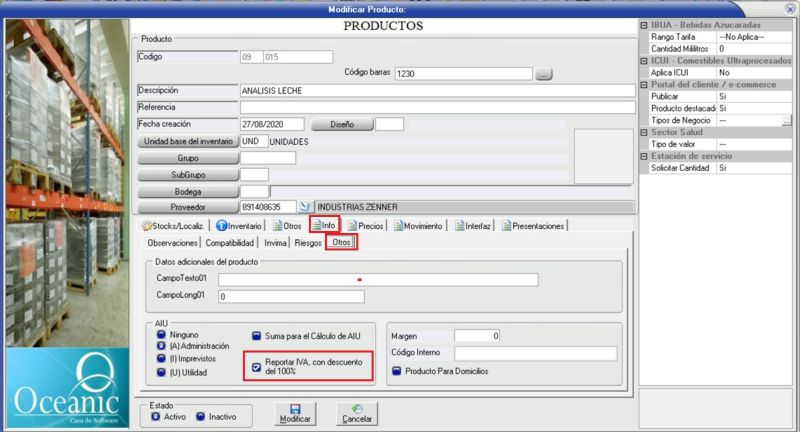Collapse the Sector Salud section
The height and width of the screenshot is (432, 800).
tap(643, 132)
